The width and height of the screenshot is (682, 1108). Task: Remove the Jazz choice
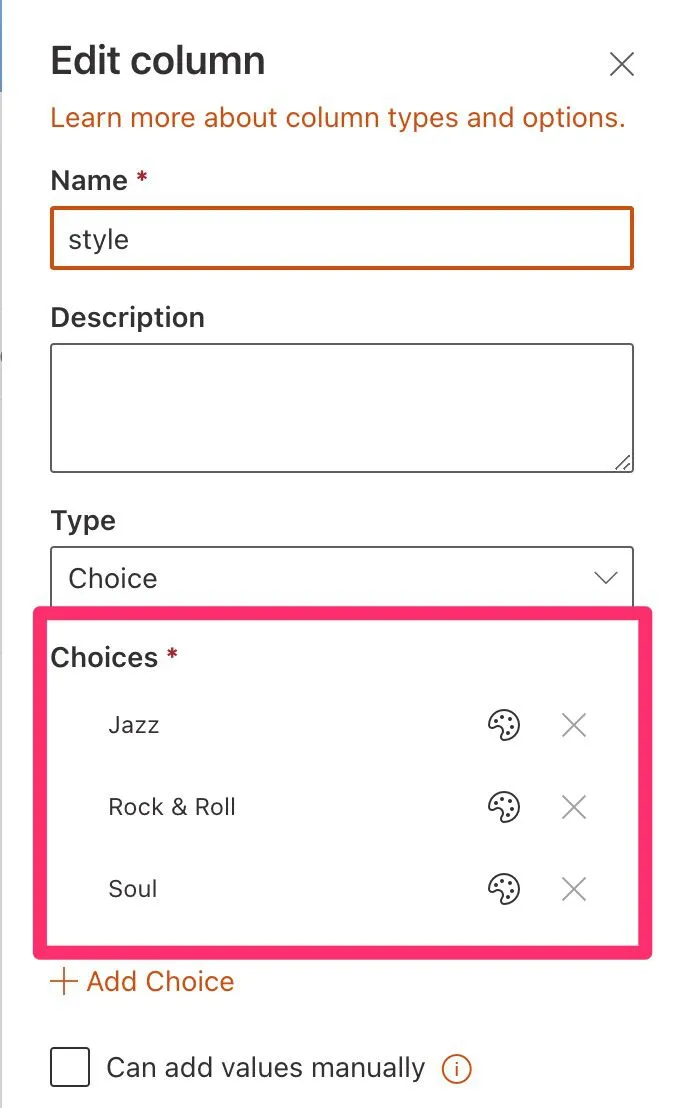pyautogui.click(x=574, y=725)
